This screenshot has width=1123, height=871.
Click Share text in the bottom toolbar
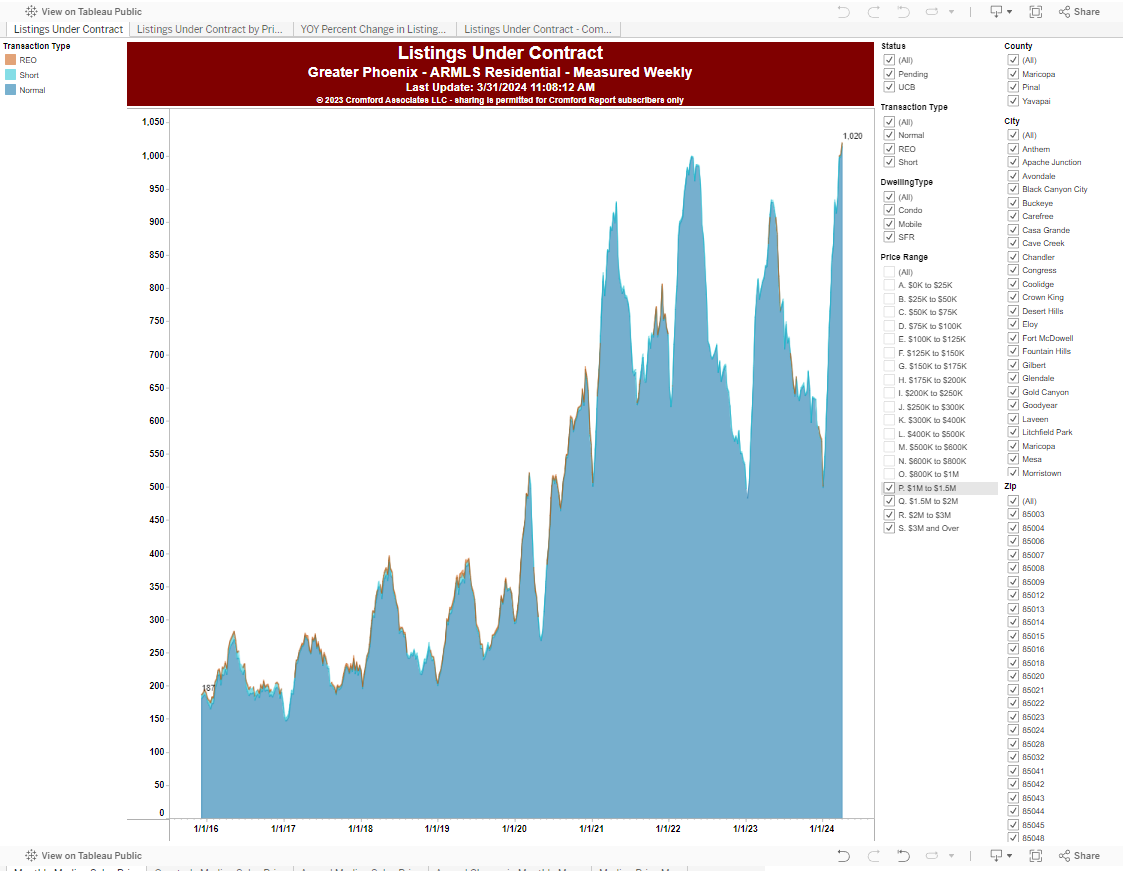(x=1086, y=856)
